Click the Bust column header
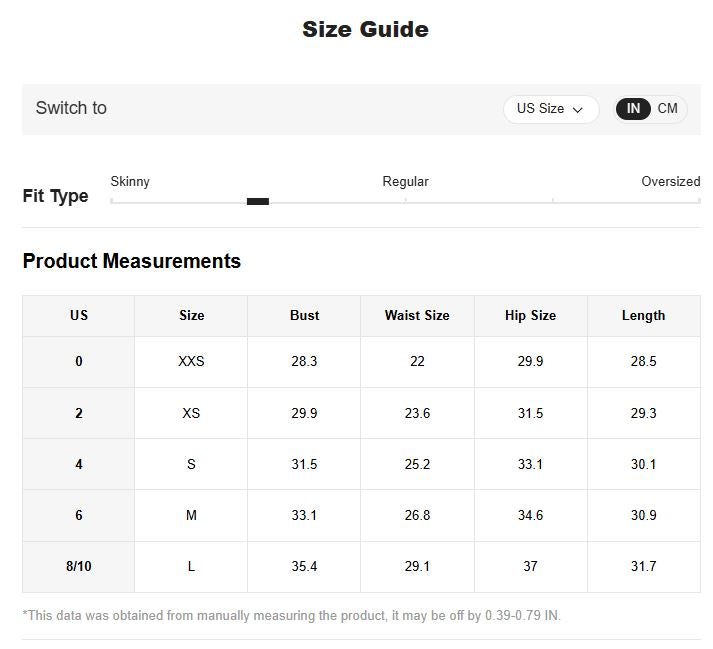This screenshot has width=713, height=649. click(304, 315)
